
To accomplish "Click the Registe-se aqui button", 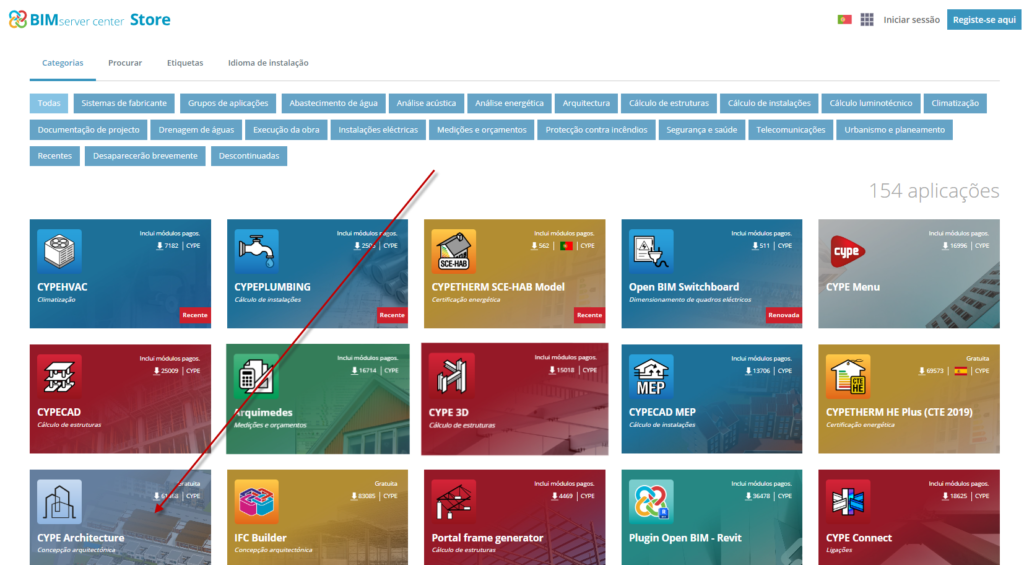I will (984, 20).
